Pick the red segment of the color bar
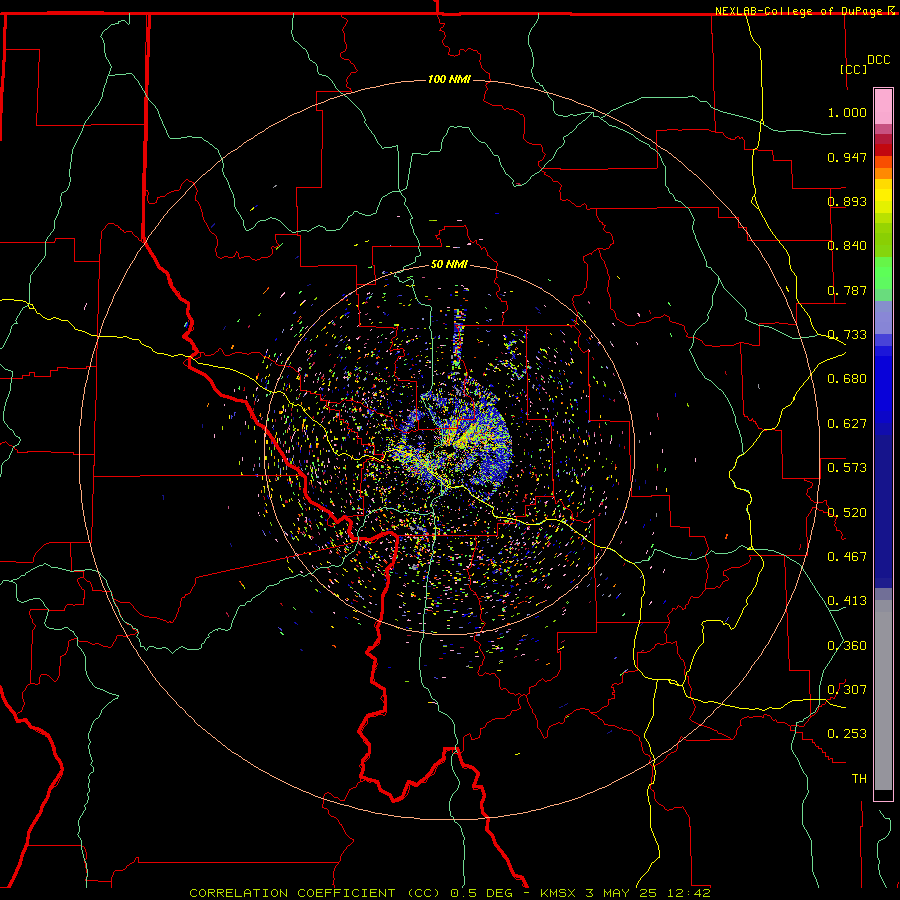 [883, 149]
